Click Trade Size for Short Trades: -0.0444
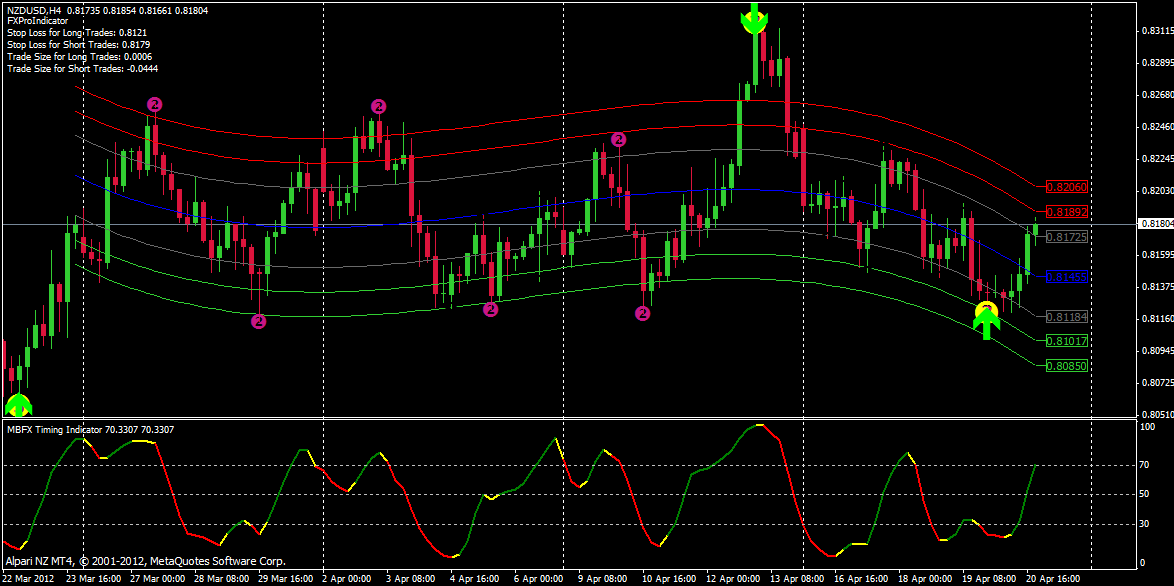Image resolution: width=1174 pixels, height=586 pixels. [82, 69]
